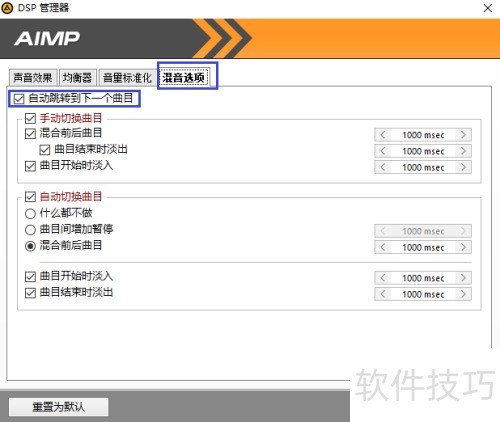The height and width of the screenshot is (422, 500).
Task: Uncheck the 手动切换曲目 group checkbox
Action: [30, 118]
